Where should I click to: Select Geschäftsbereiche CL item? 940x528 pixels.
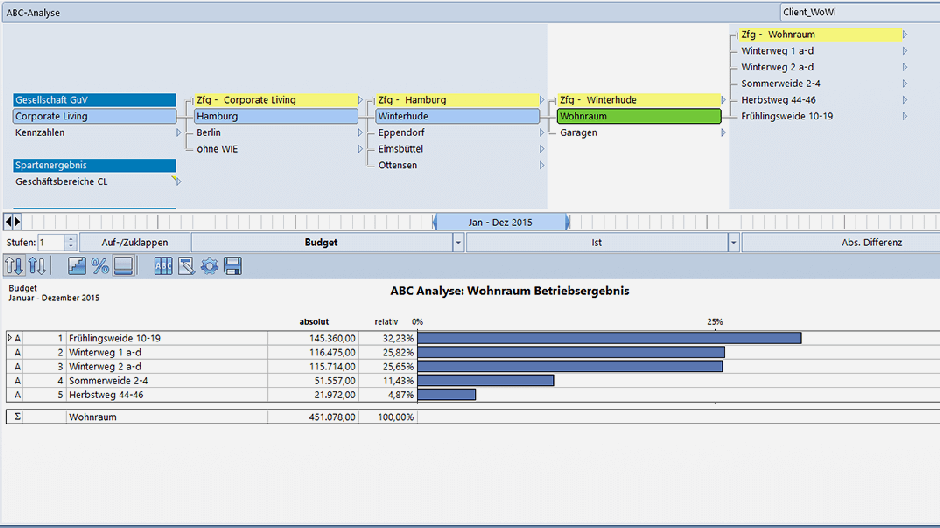61,182
